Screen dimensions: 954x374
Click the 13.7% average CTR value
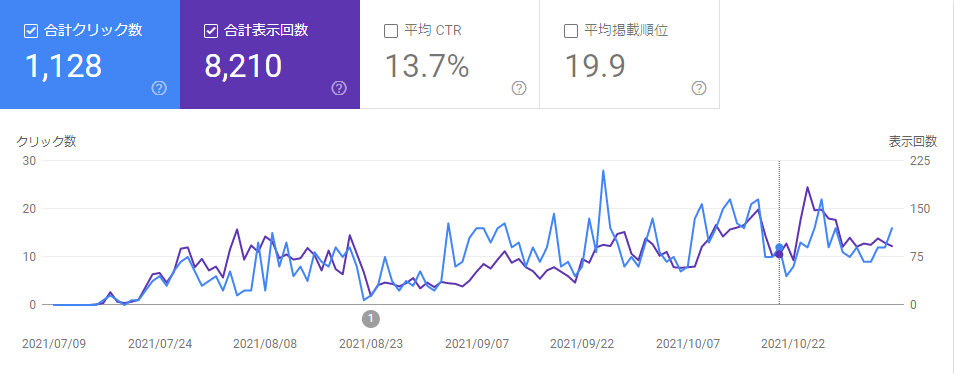427,66
